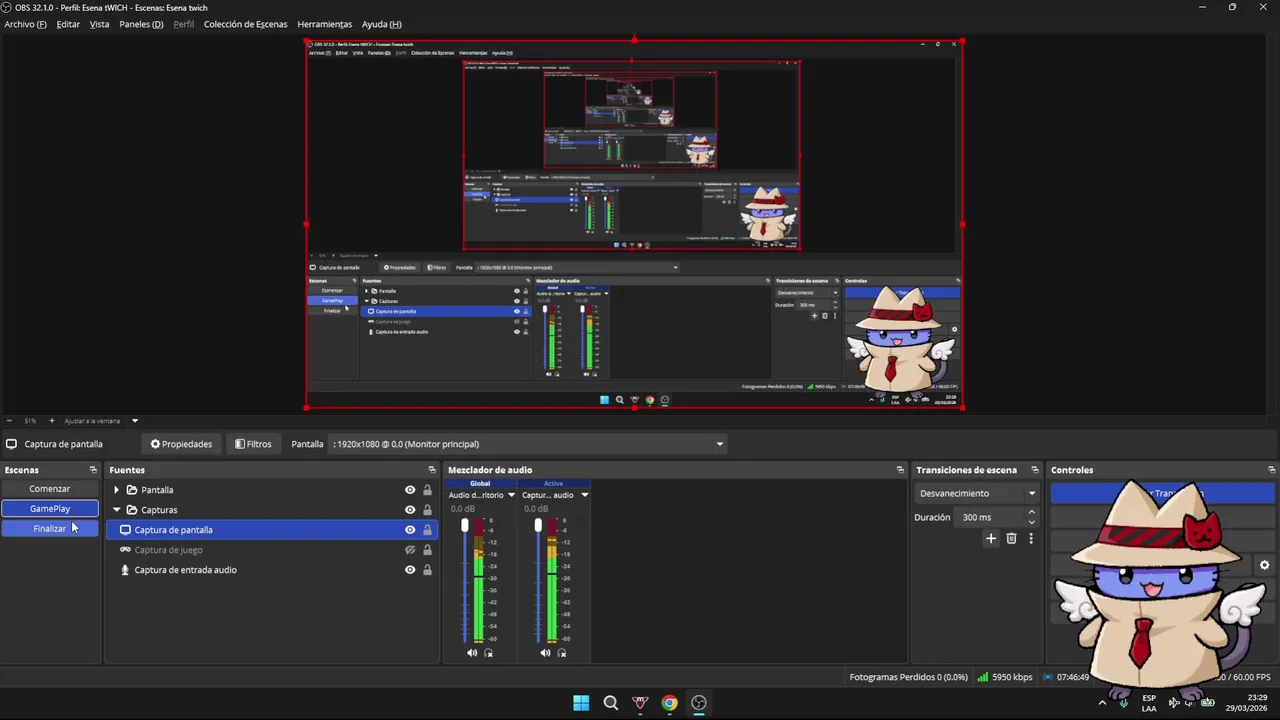Open the Desvanecimiento transition dropdown
Image resolution: width=1280 pixels, height=720 pixels.
tap(977, 493)
